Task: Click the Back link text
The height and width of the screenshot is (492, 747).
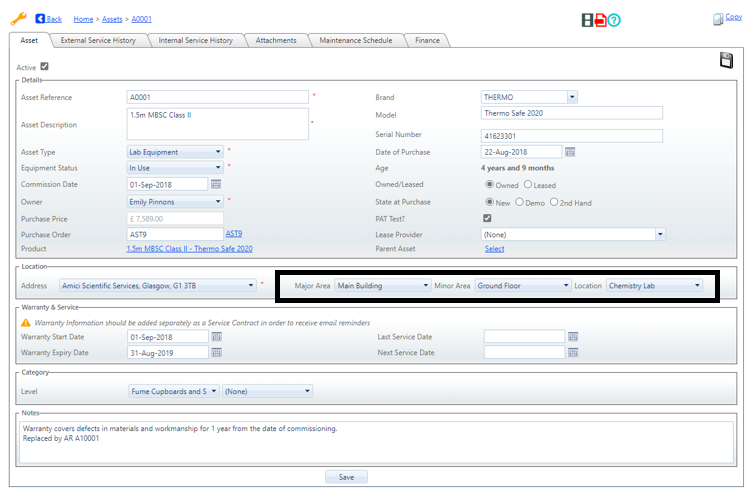Action: point(54,19)
